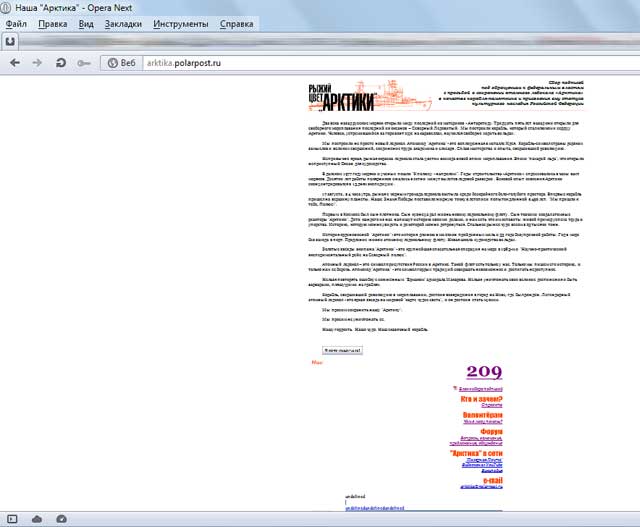Open Opera Link cloud icon in status bar
Image resolution: width=640 pixels, height=527 pixels.
tap(37, 518)
